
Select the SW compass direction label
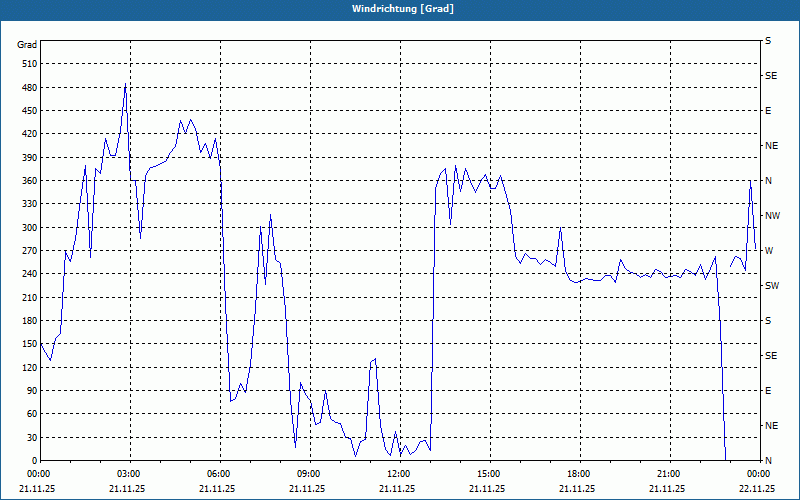point(772,286)
